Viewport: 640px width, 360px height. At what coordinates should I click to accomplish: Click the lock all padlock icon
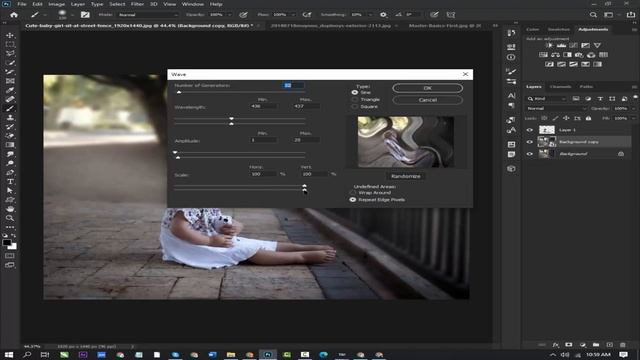tap(588, 118)
